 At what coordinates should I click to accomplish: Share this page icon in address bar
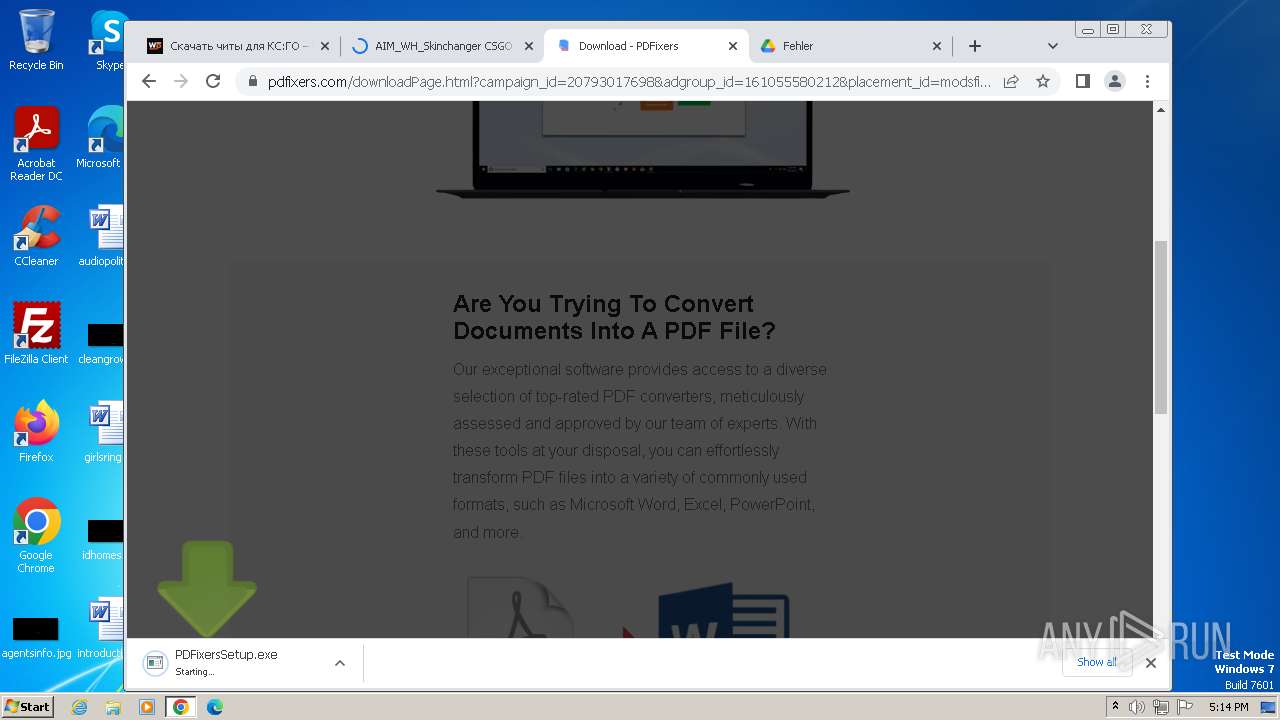(x=1011, y=81)
